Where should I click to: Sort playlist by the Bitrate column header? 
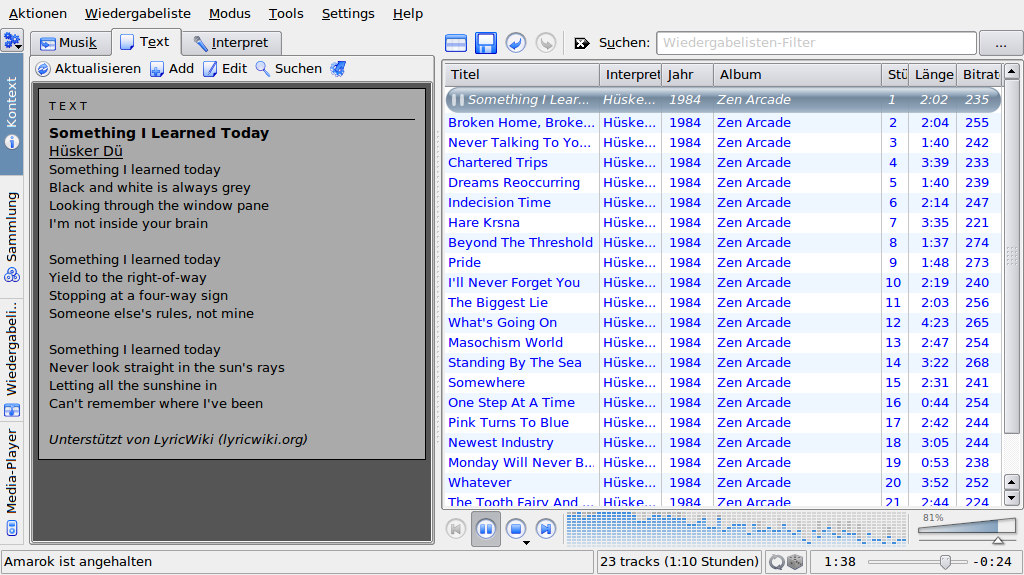(979, 74)
